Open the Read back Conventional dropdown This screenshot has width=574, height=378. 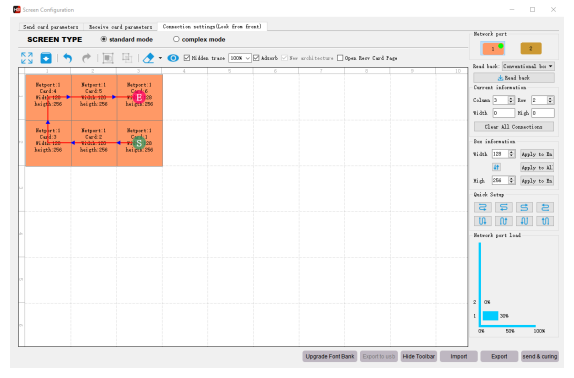528,66
